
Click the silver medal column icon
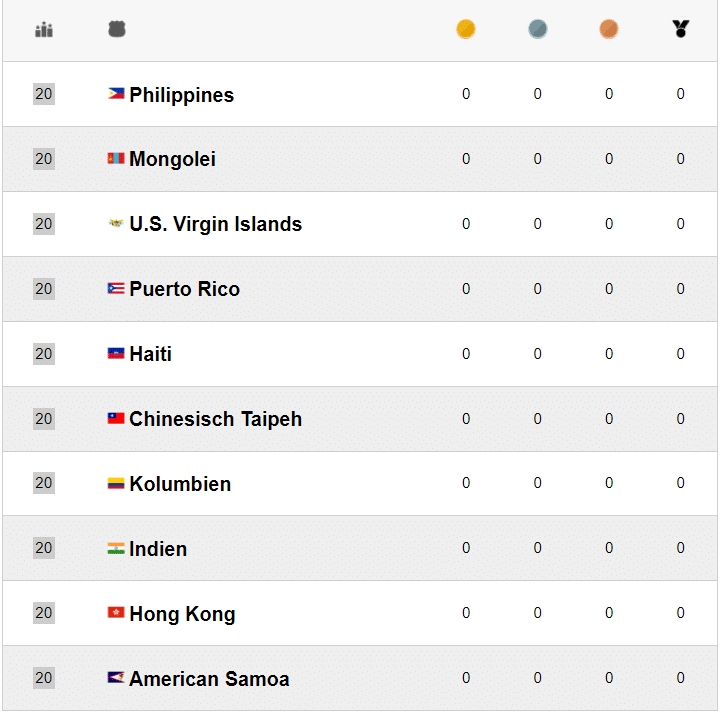point(538,30)
